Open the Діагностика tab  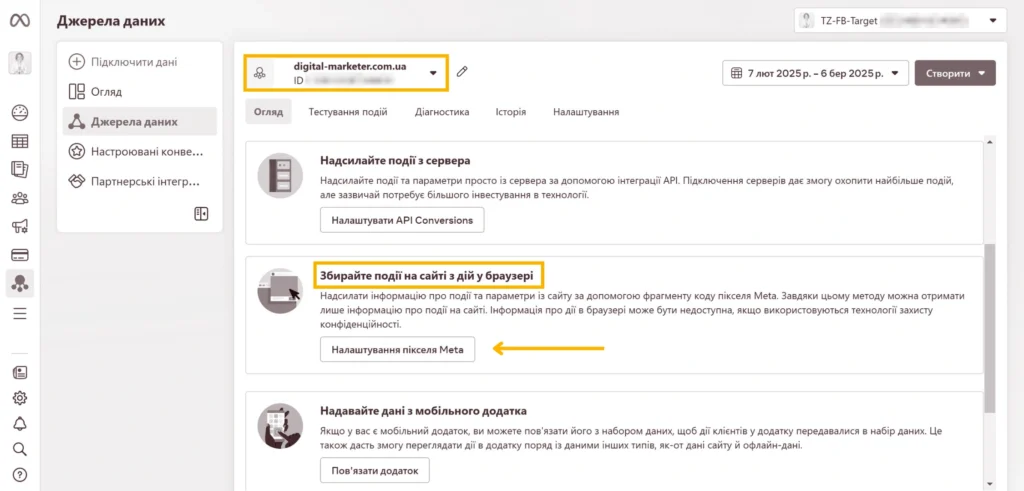[x=442, y=112]
